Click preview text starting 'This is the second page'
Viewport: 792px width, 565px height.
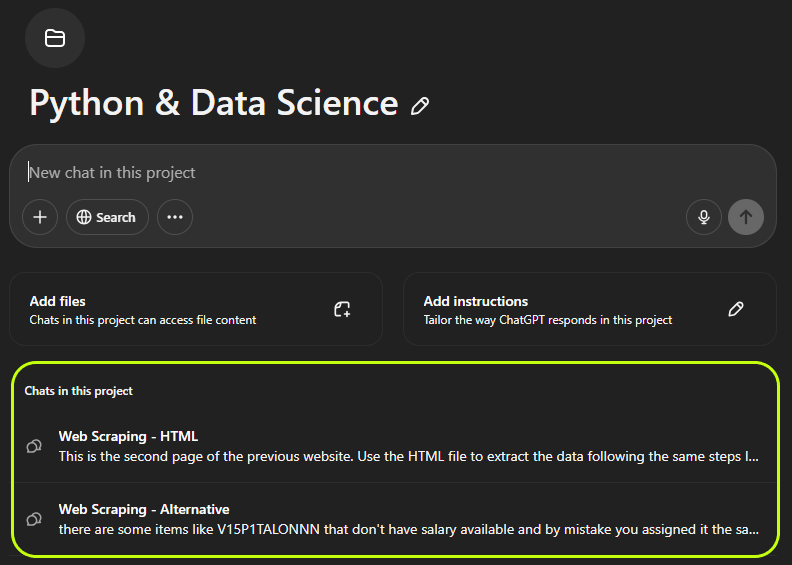409,457
